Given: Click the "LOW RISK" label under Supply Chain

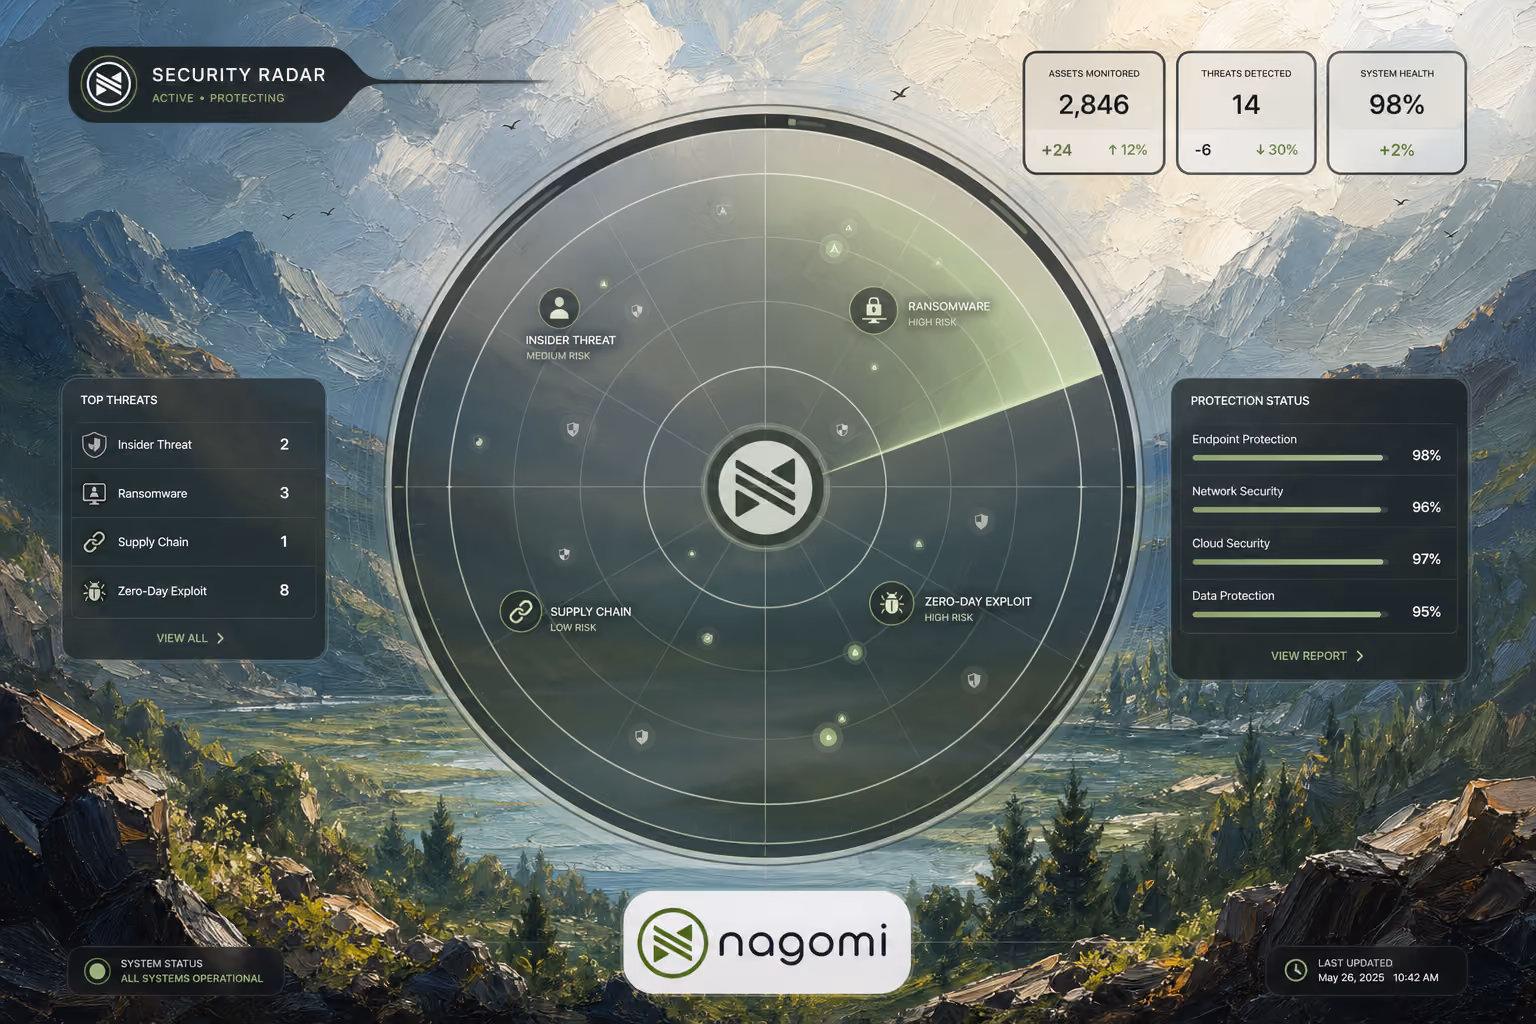Looking at the screenshot, I should [573, 628].
